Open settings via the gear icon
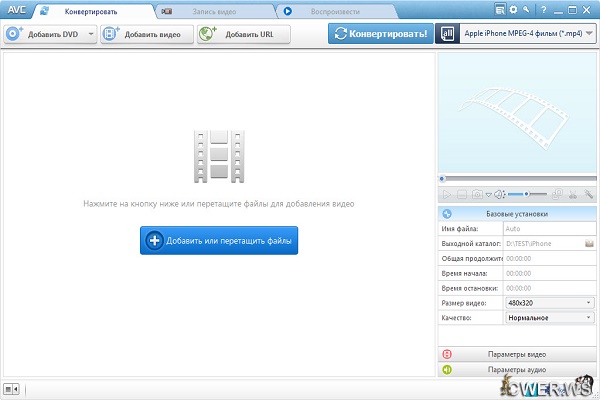 click(512, 9)
